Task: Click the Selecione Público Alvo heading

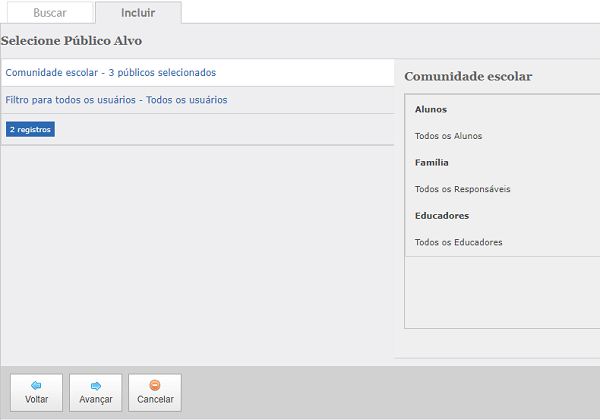Action: (72, 41)
